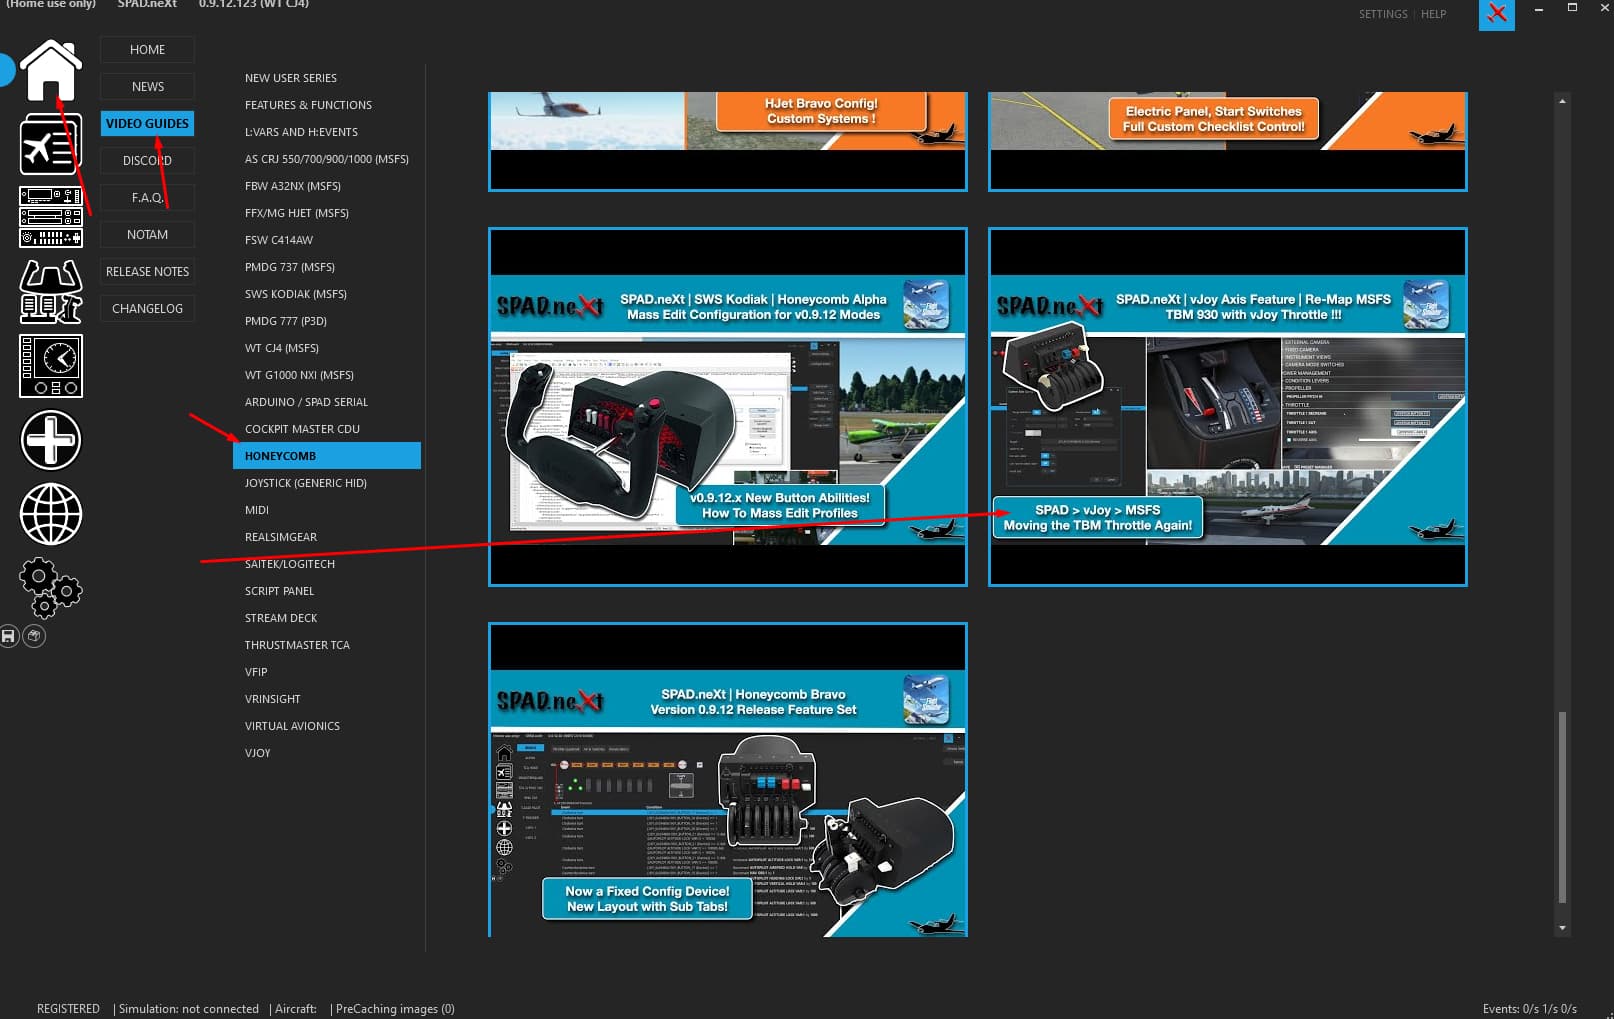Open the gears settings icon
Viewport: 1614px width, 1019px height.
click(50, 587)
